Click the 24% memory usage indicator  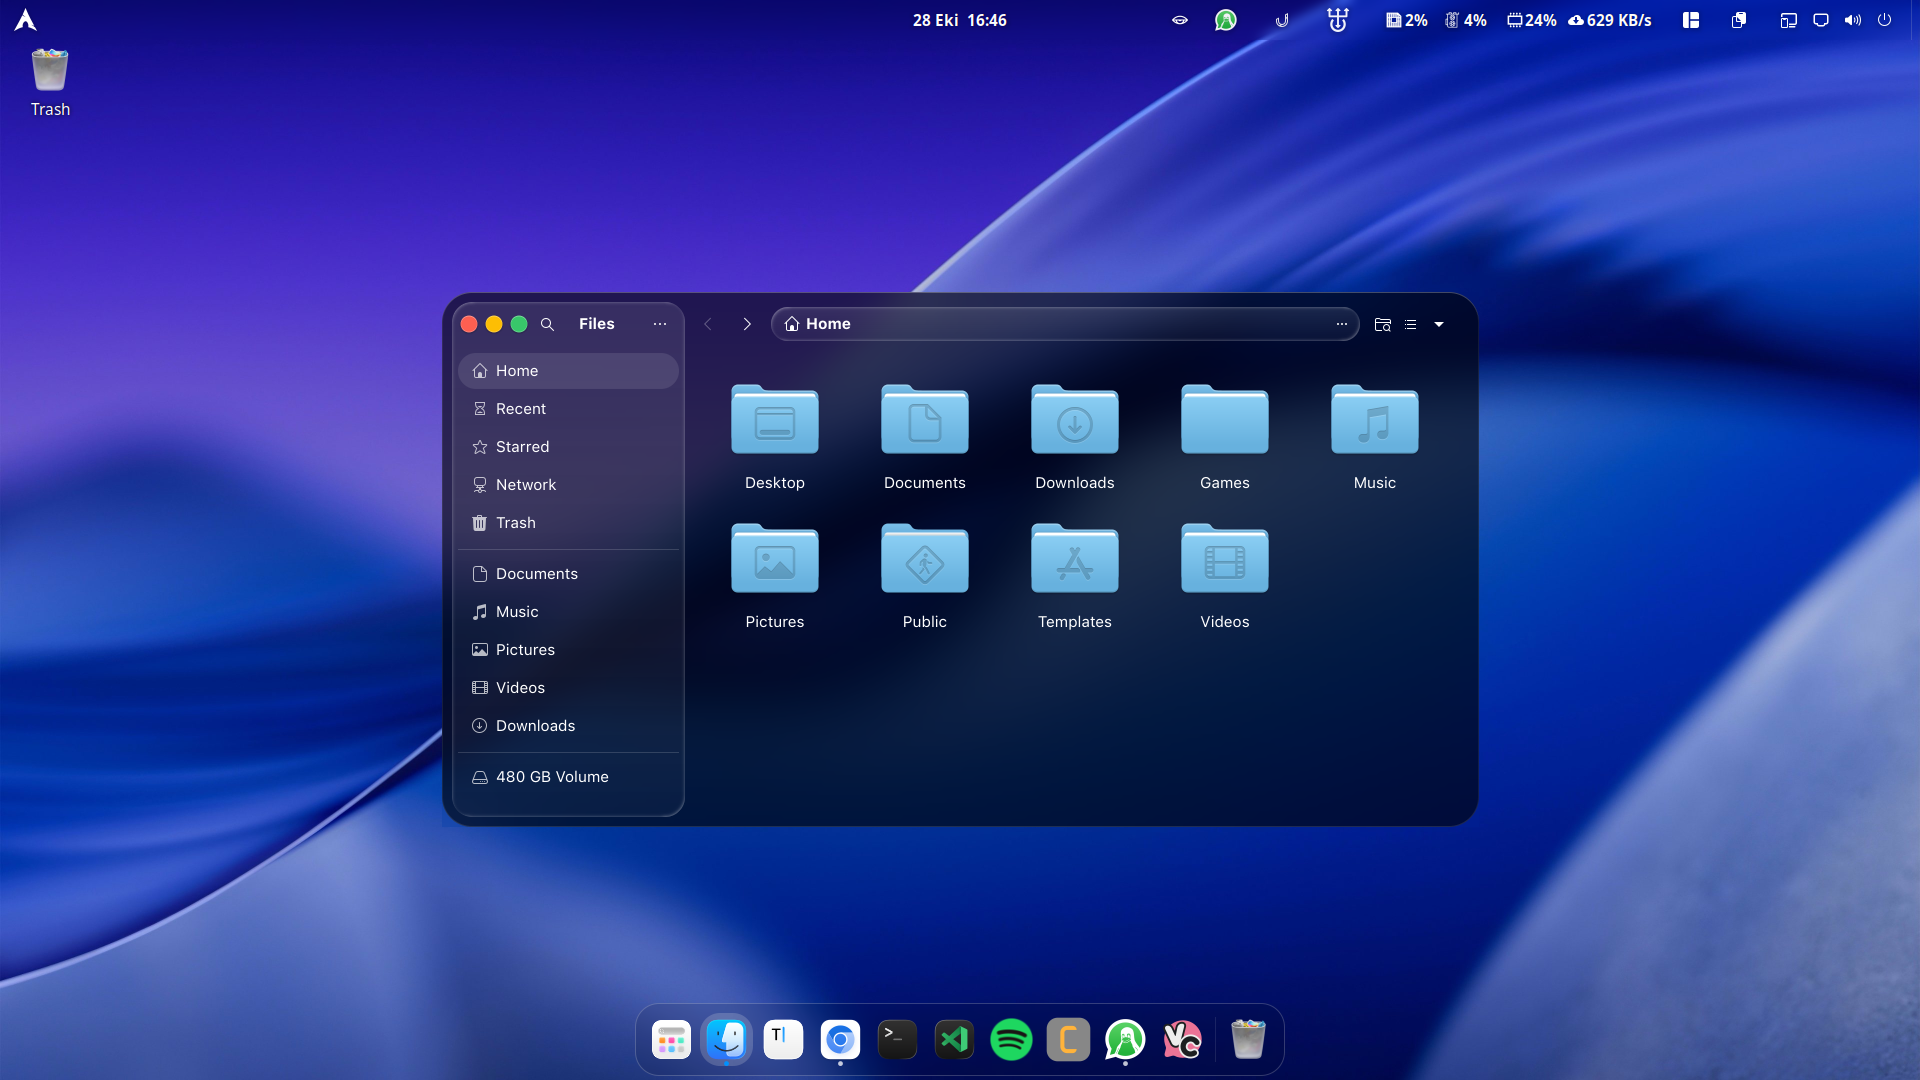tap(1532, 20)
